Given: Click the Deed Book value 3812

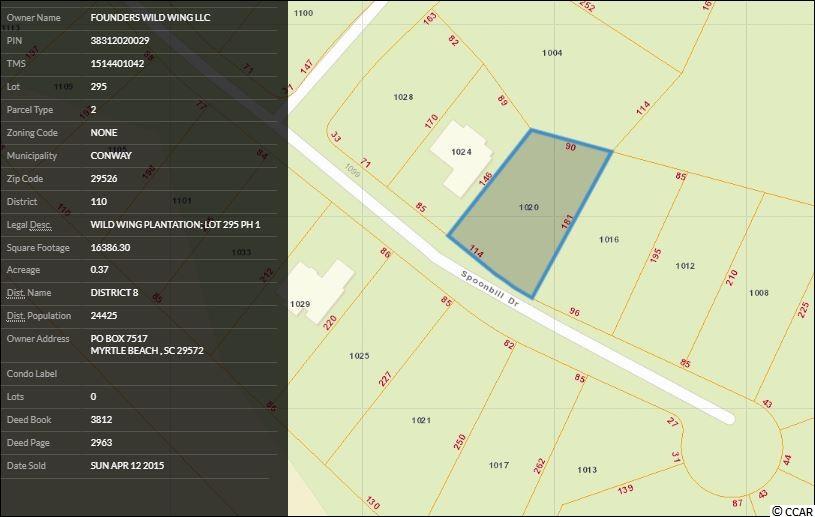Looking at the screenshot, I should tap(100, 420).
